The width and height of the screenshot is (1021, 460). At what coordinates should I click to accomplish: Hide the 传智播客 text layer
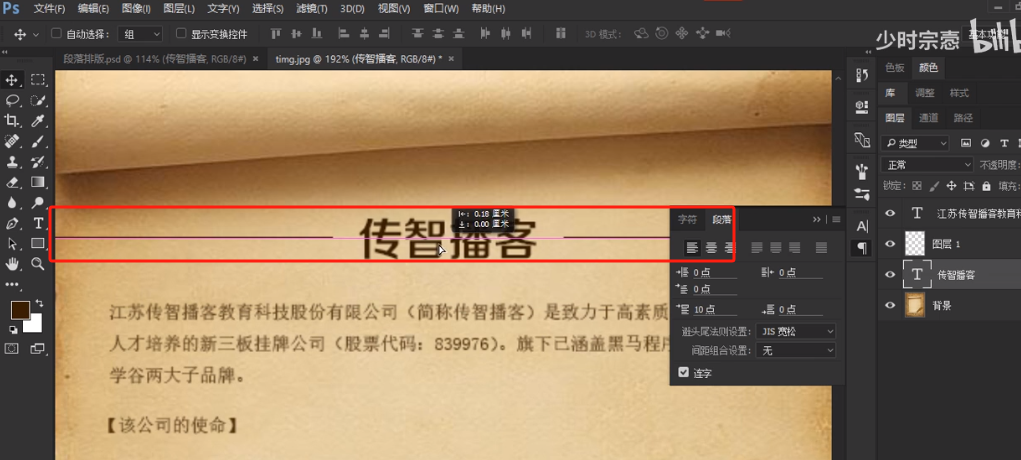890,274
